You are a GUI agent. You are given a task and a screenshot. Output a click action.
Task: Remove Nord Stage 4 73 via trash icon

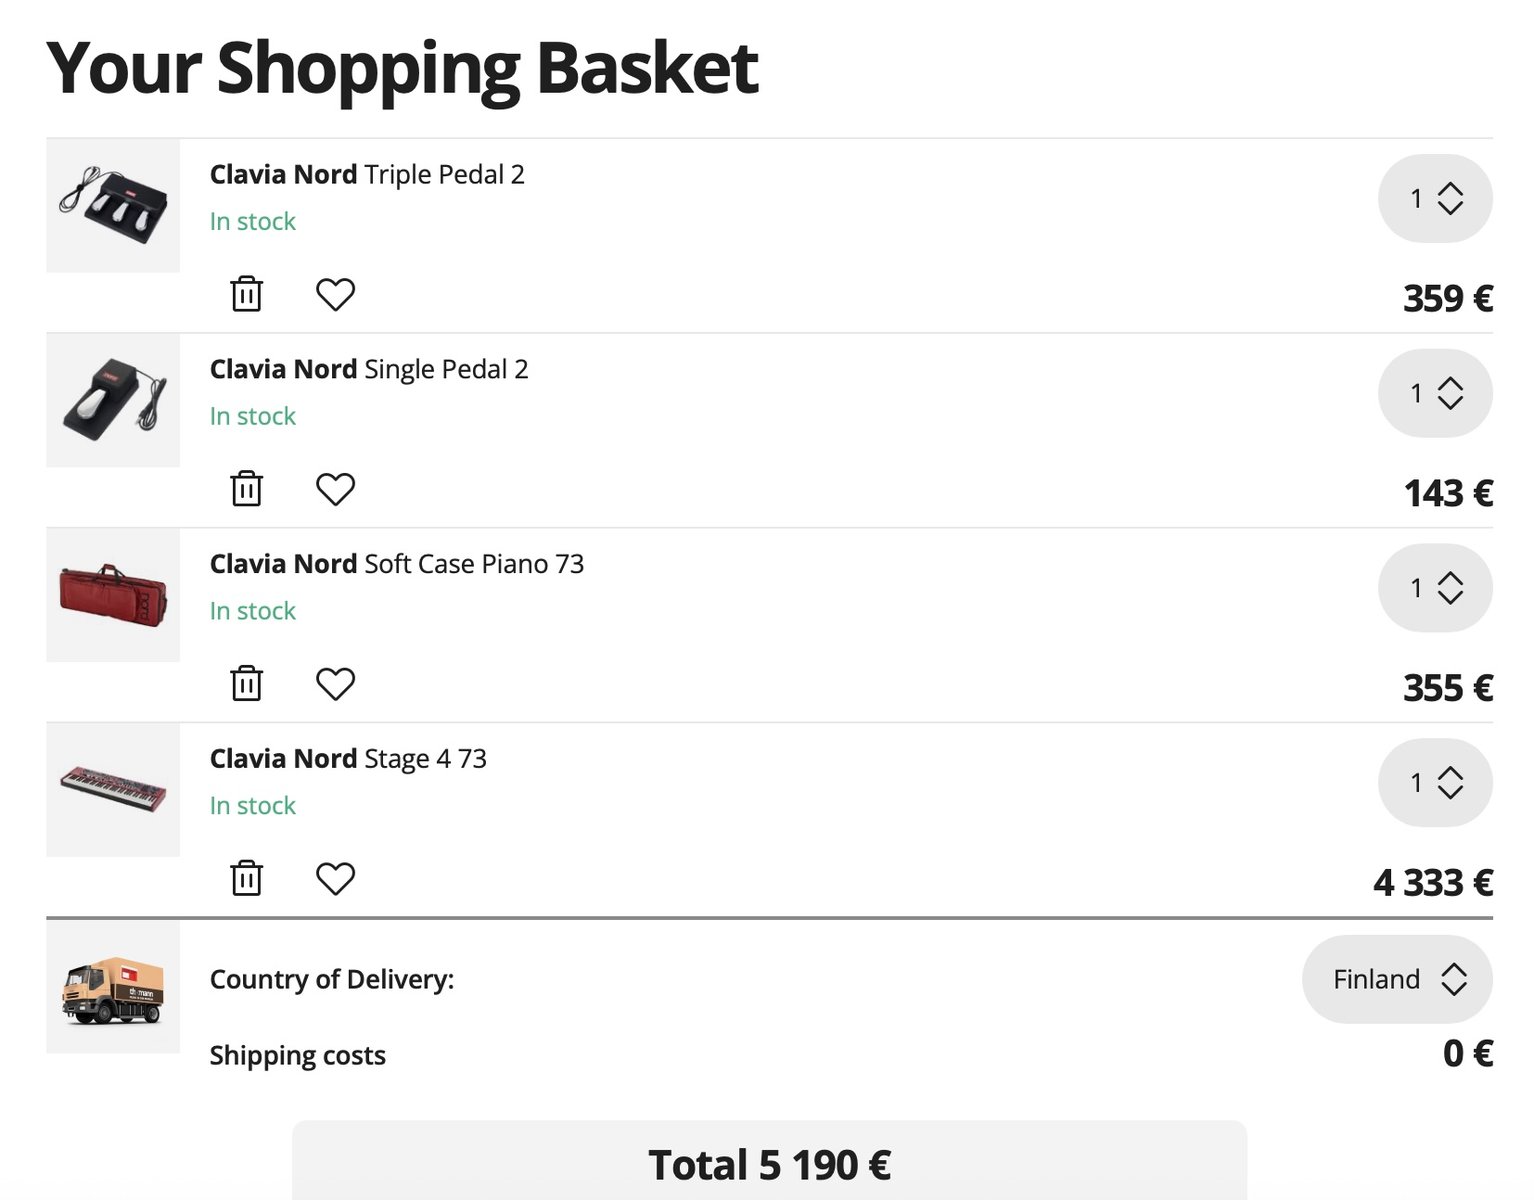pyautogui.click(x=246, y=878)
